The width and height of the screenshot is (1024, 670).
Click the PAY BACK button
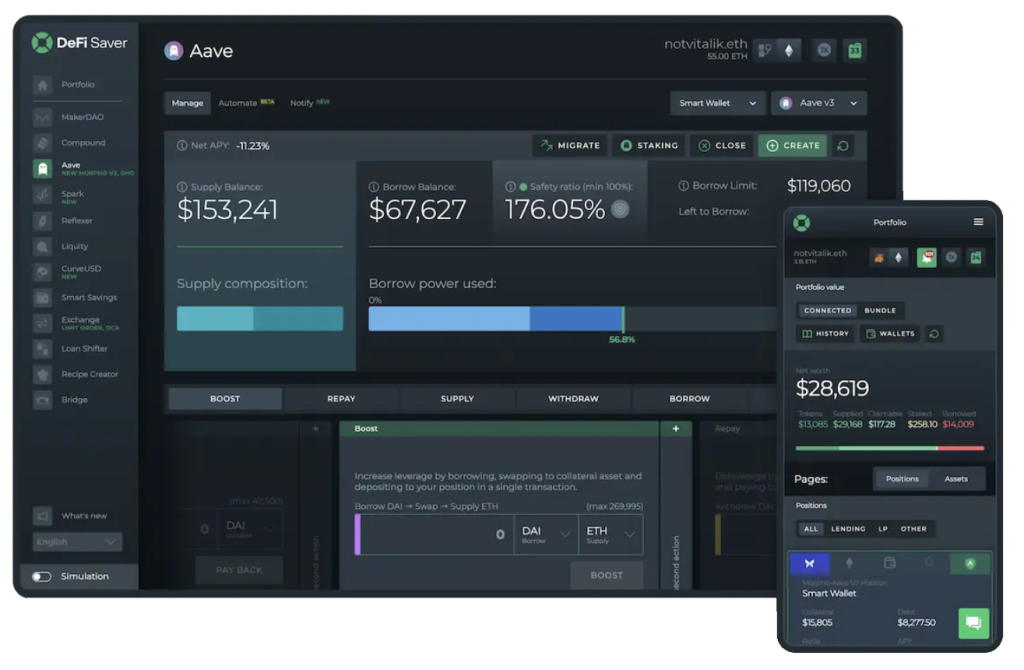[239, 570]
